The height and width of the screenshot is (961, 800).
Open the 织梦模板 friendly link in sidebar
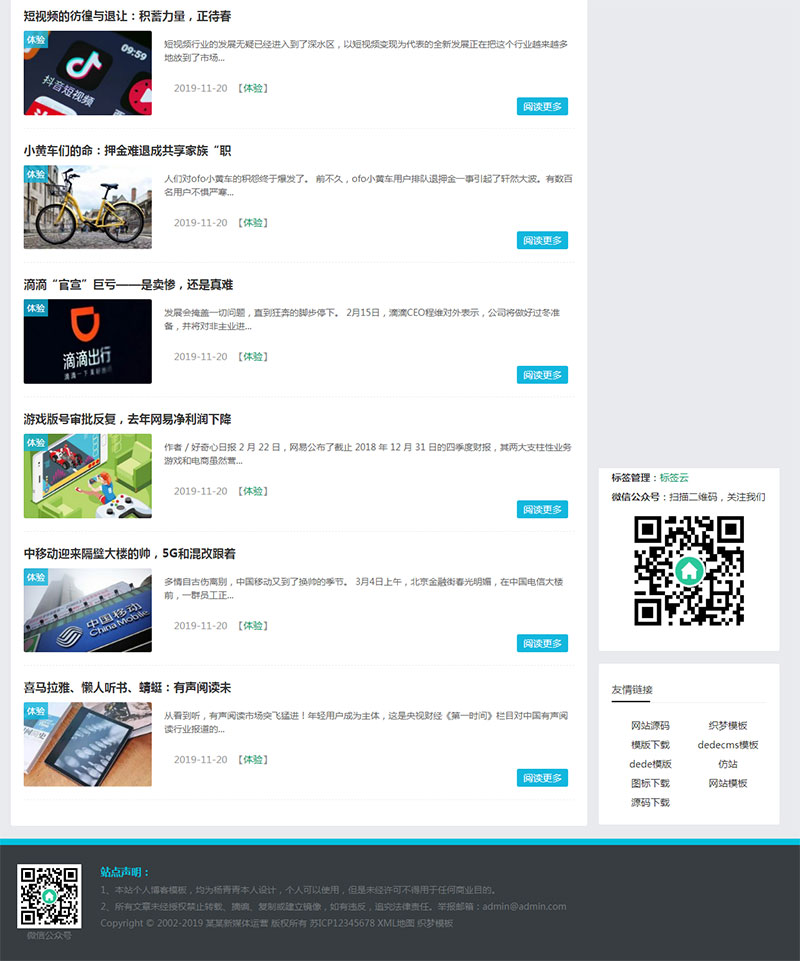pos(728,726)
